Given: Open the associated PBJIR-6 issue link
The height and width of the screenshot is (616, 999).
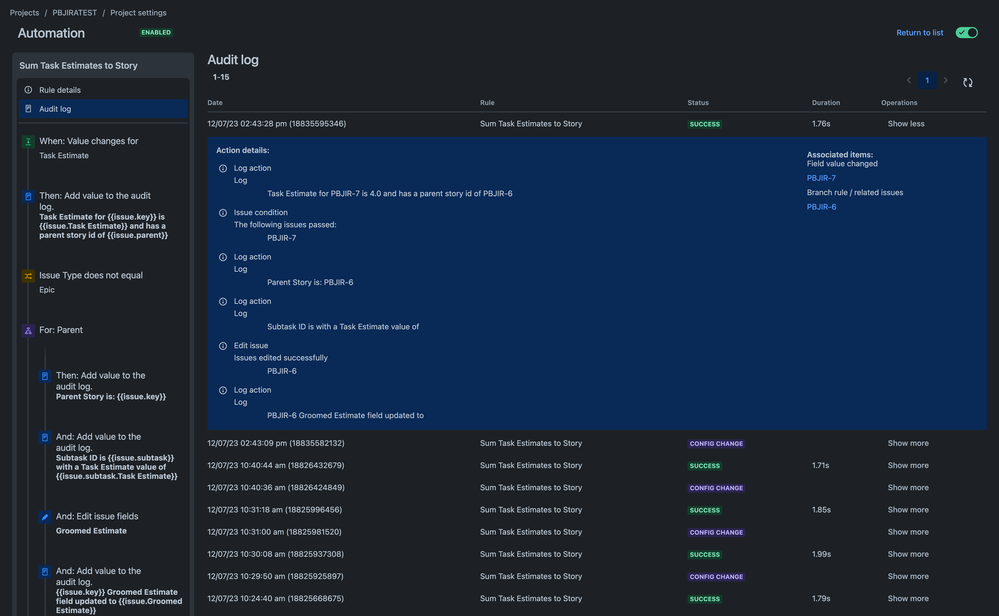Looking at the screenshot, I should coord(821,207).
